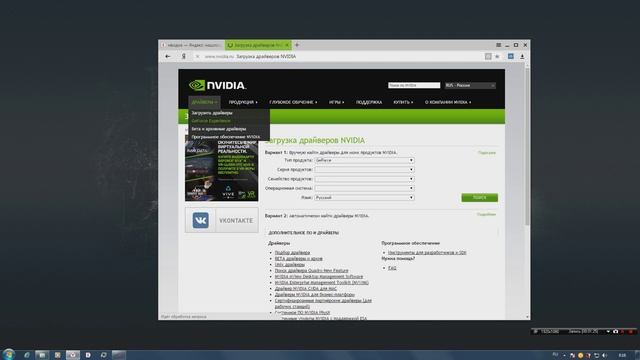Viewport: 640px width, 360px height.
Task: Expand the Тип продукта dropdown
Action: tap(364, 160)
